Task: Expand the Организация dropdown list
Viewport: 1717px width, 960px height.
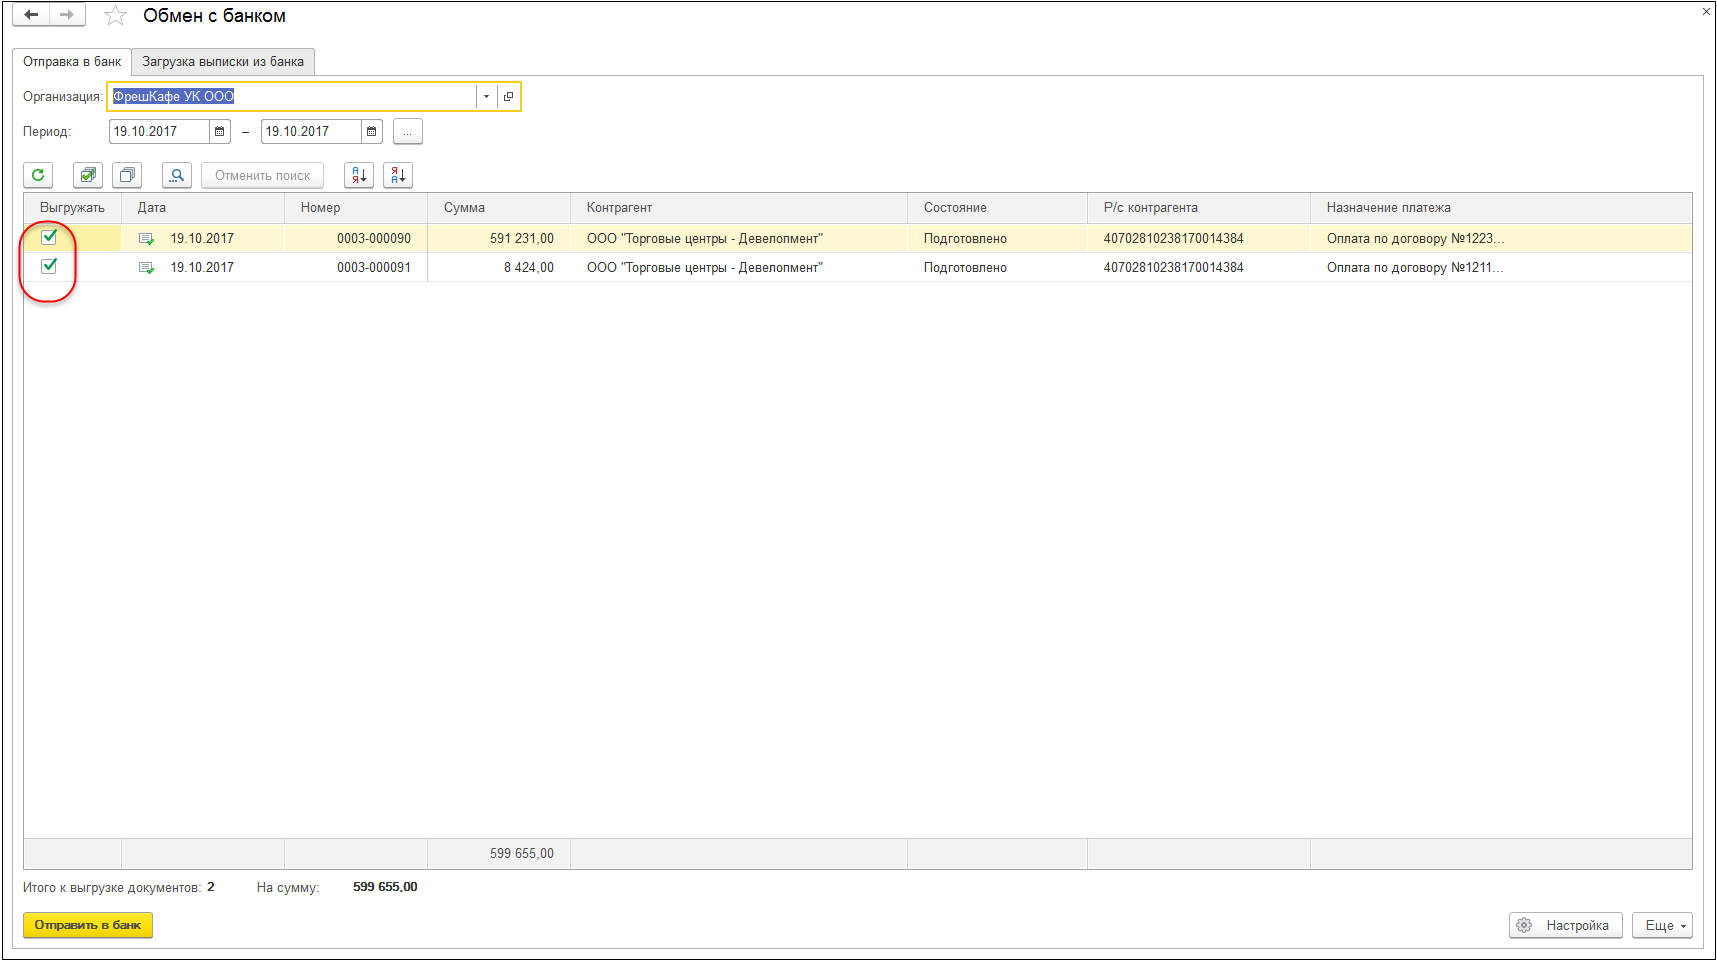Action: 486,96
